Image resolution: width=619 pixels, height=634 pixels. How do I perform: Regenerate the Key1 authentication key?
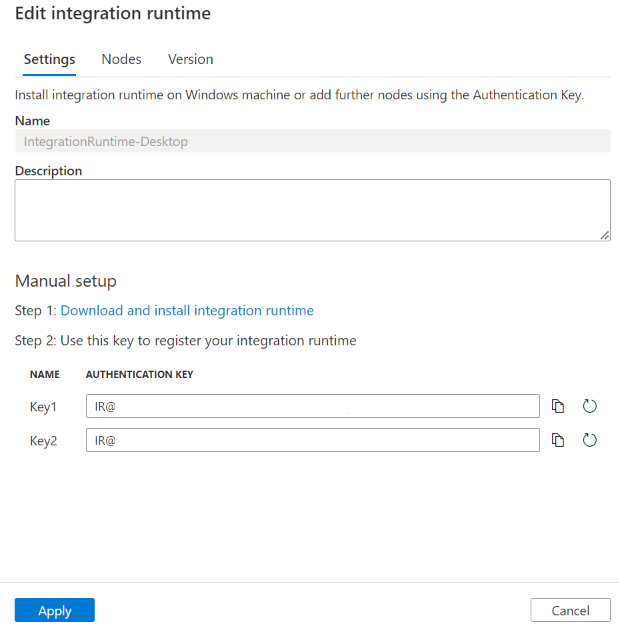click(x=590, y=406)
